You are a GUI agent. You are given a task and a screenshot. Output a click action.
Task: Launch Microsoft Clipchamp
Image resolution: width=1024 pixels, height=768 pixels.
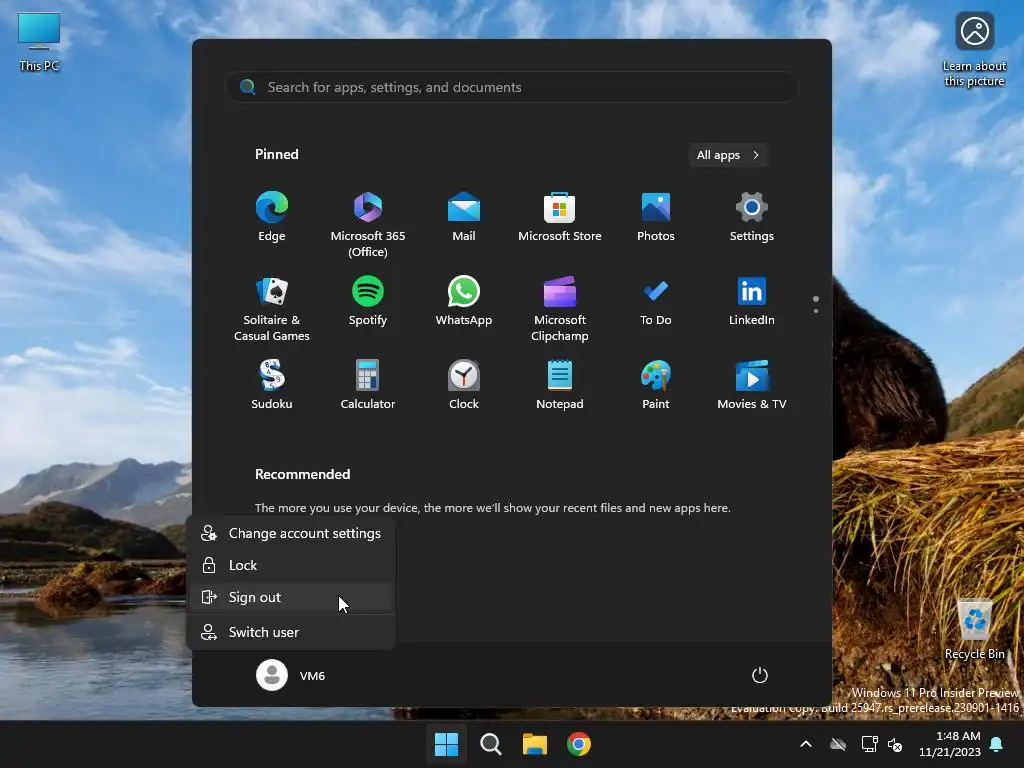pyautogui.click(x=560, y=308)
